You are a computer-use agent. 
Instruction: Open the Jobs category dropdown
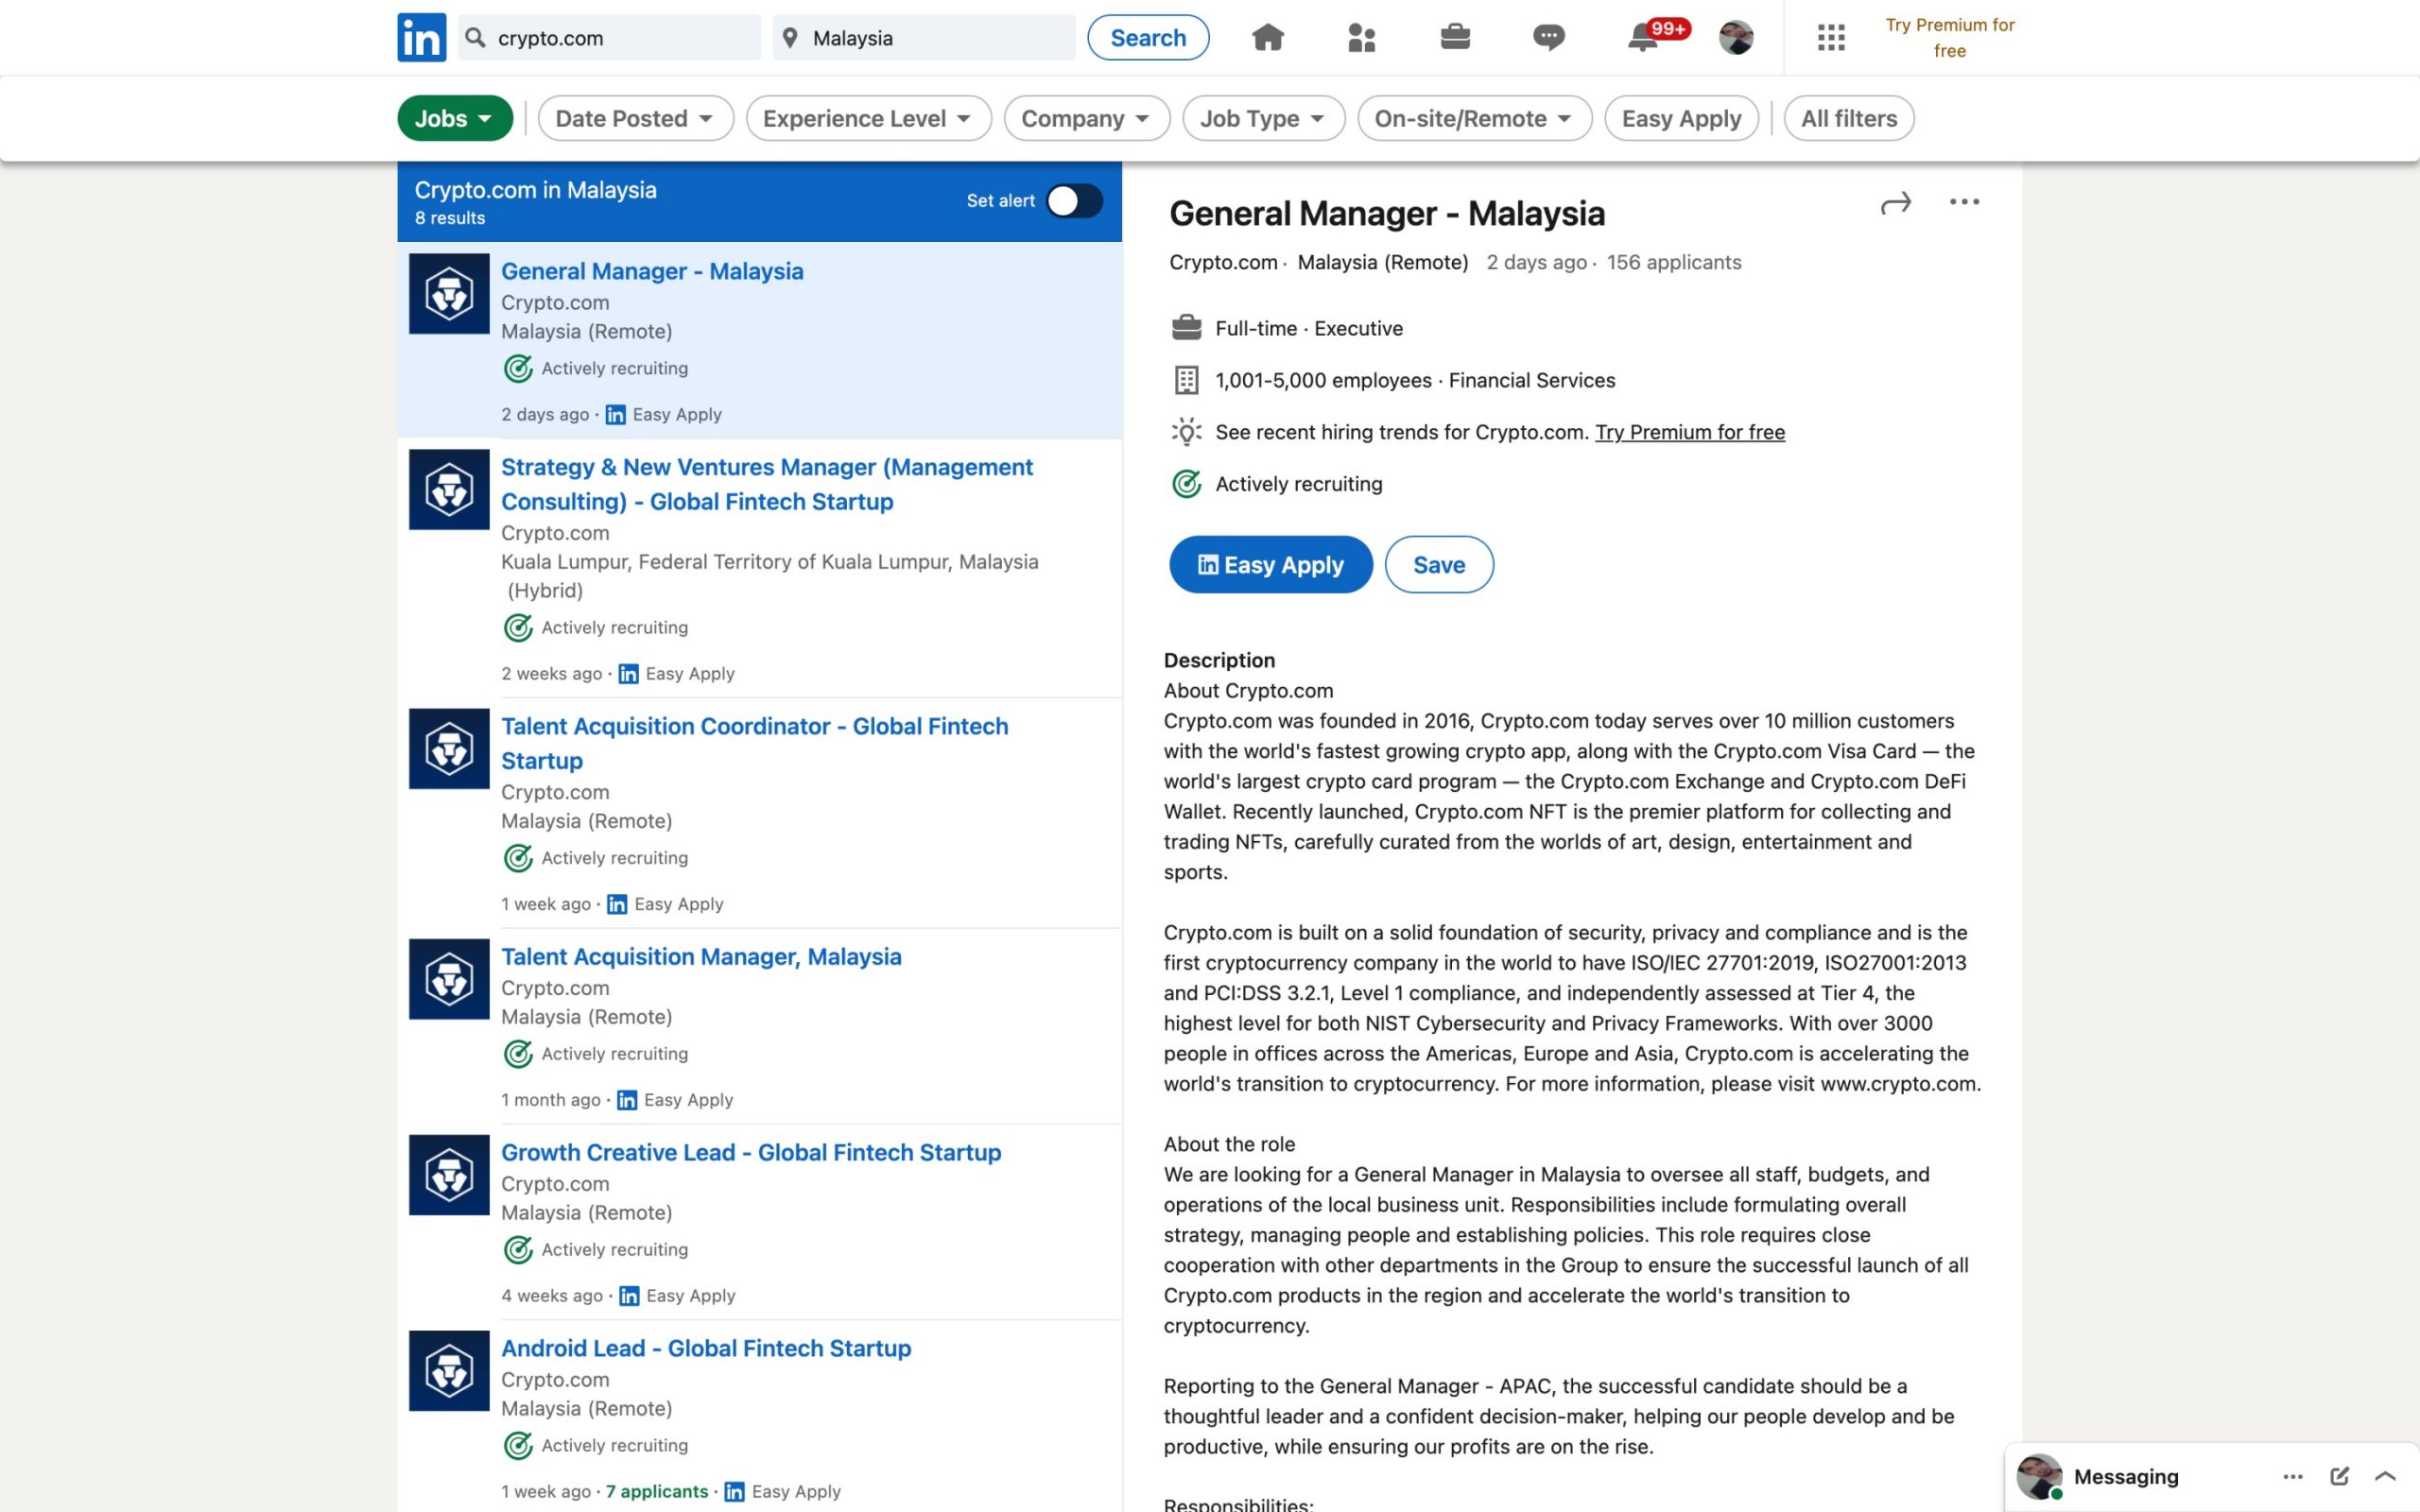click(455, 118)
